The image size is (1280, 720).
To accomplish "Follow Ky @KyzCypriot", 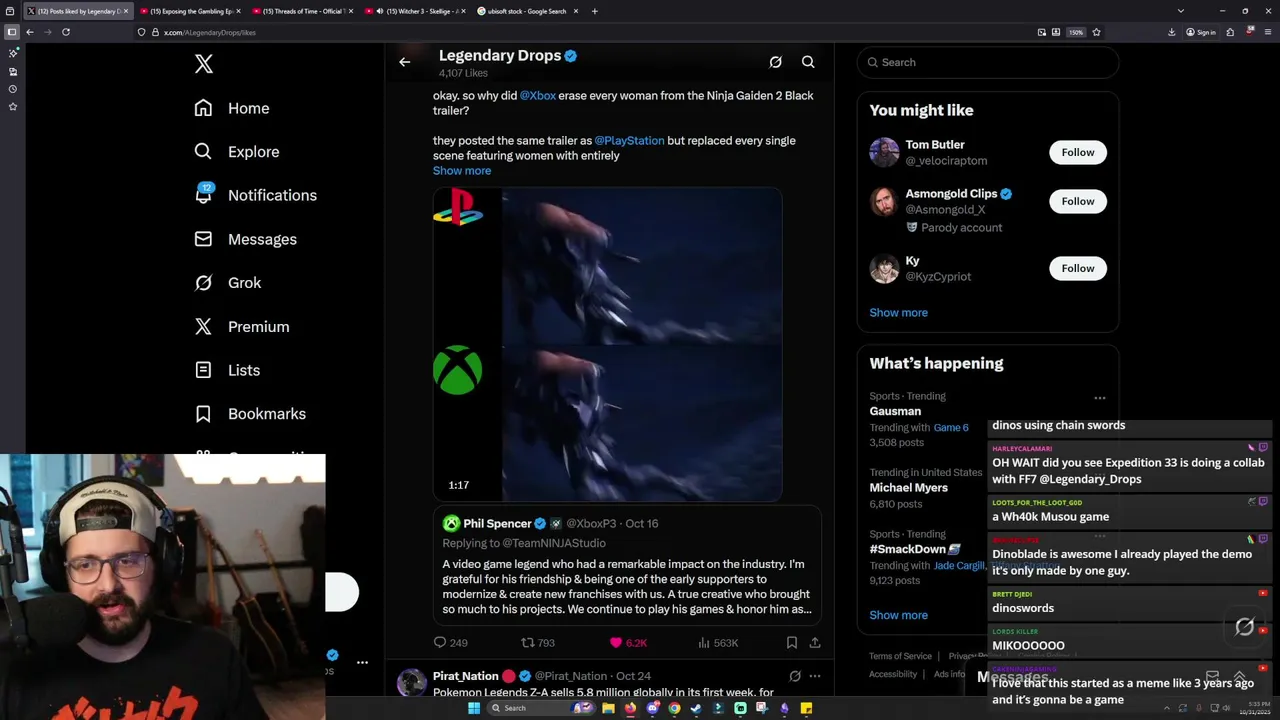I will click(1078, 268).
